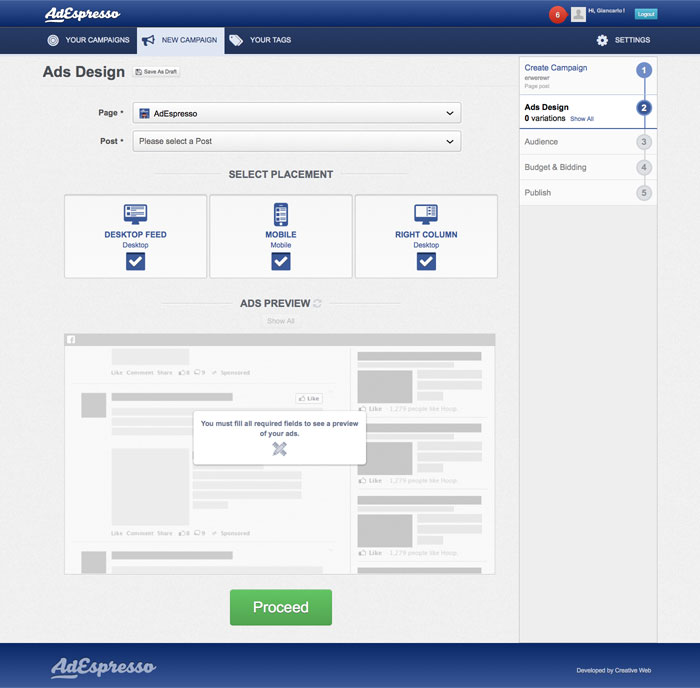
Task: Click step 3 circle for Audience
Action: [x=644, y=142]
